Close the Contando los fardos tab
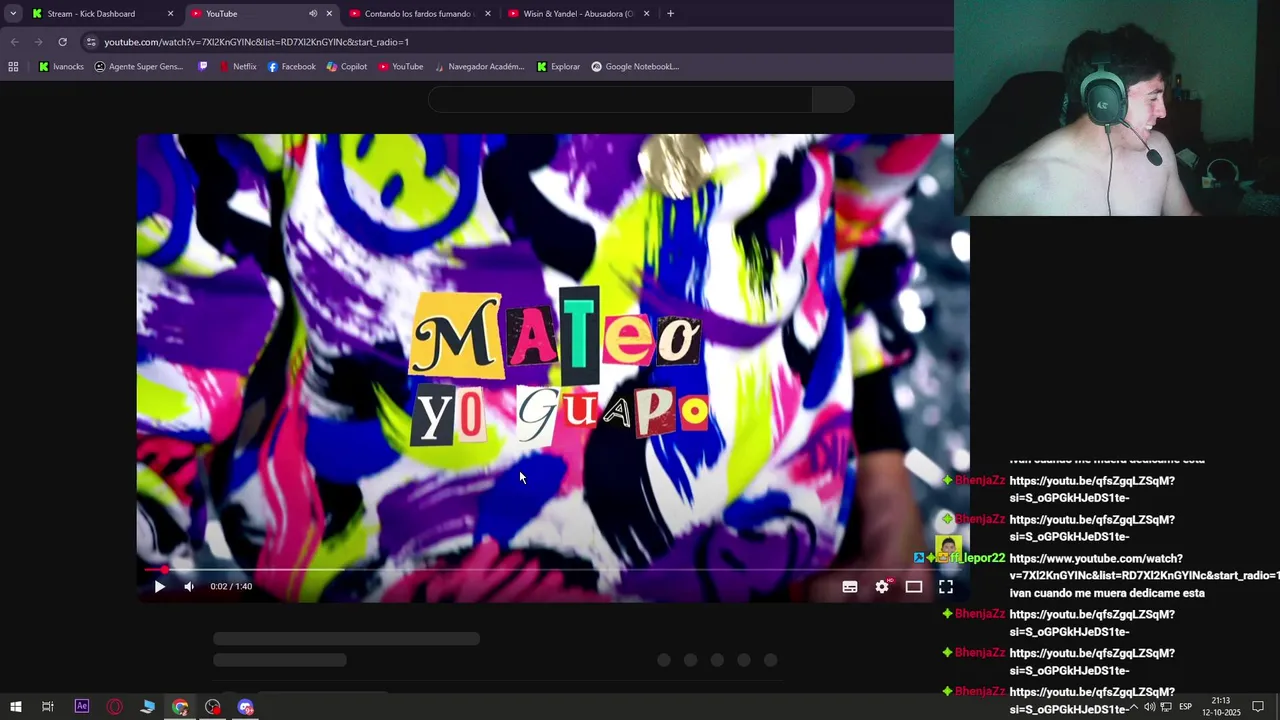 click(x=488, y=14)
